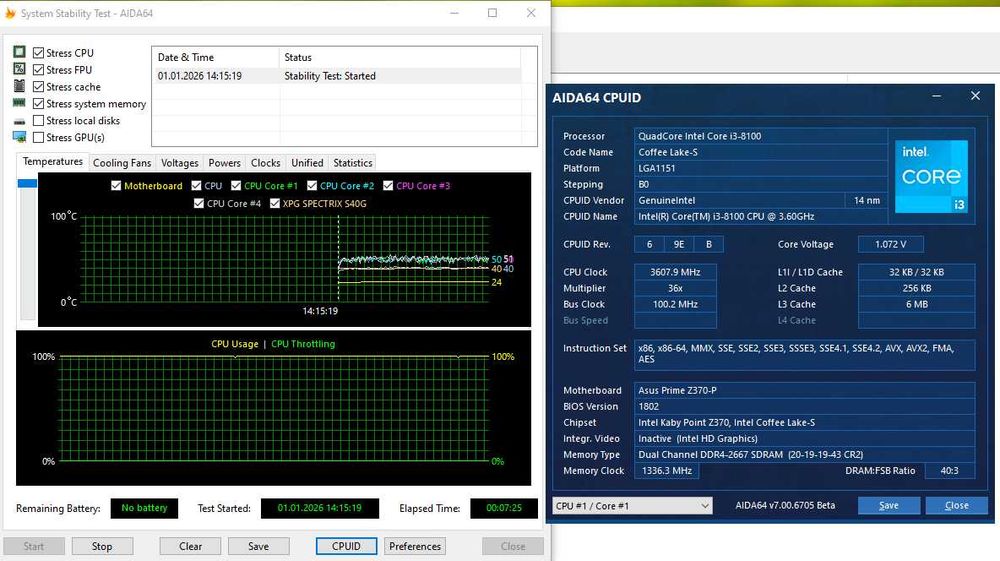1000x561 pixels.
Task: Click the Elapsed Time value 00:07:25
Action: click(504, 508)
